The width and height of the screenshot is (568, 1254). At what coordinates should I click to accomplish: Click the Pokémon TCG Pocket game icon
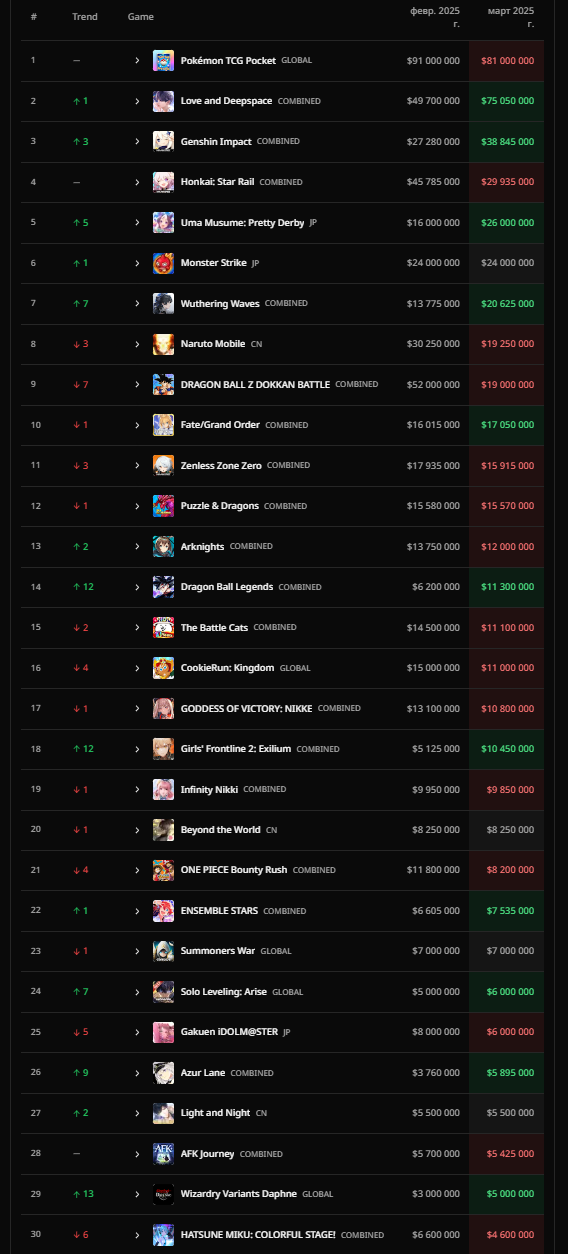pos(163,60)
